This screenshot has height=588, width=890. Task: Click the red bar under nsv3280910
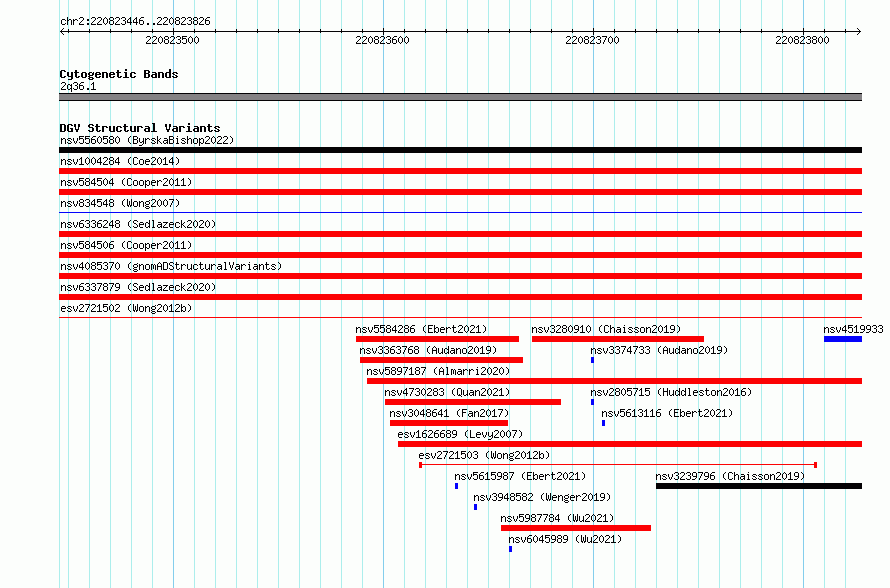click(618, 339)
